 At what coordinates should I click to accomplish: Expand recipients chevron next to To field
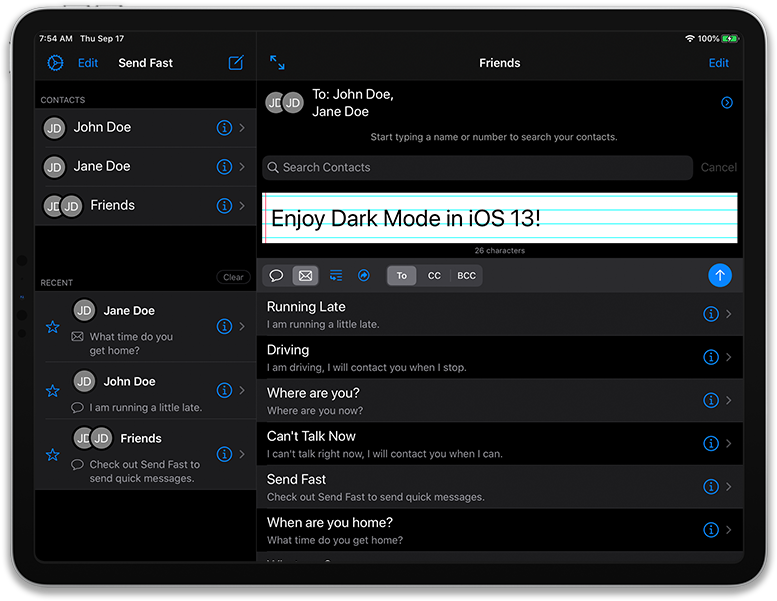click(x=726, y=103)
